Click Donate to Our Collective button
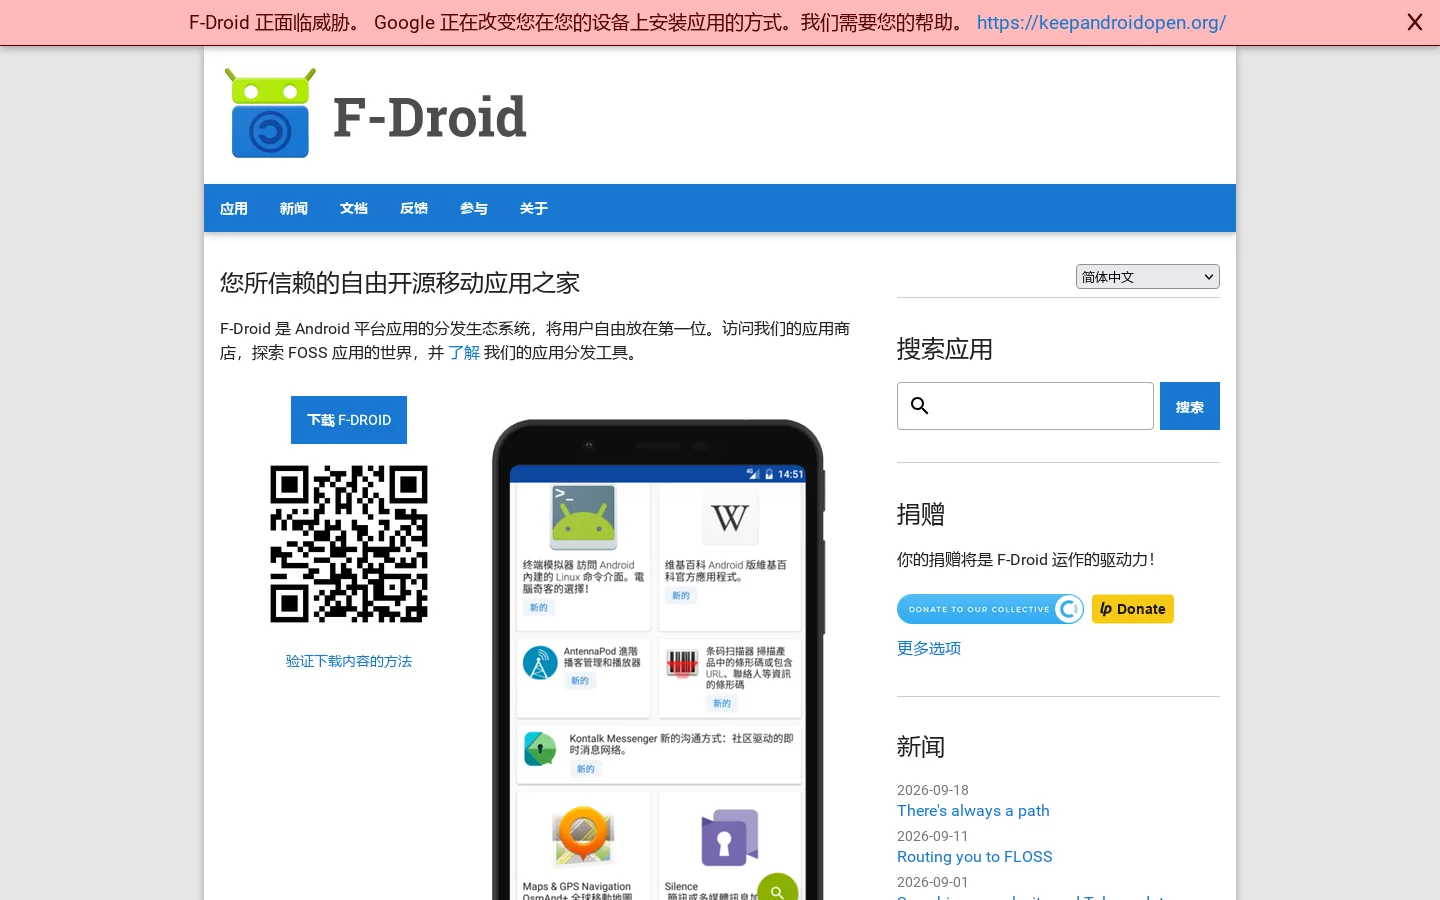This screenshot has height=900, width=1440. (990, 609)
